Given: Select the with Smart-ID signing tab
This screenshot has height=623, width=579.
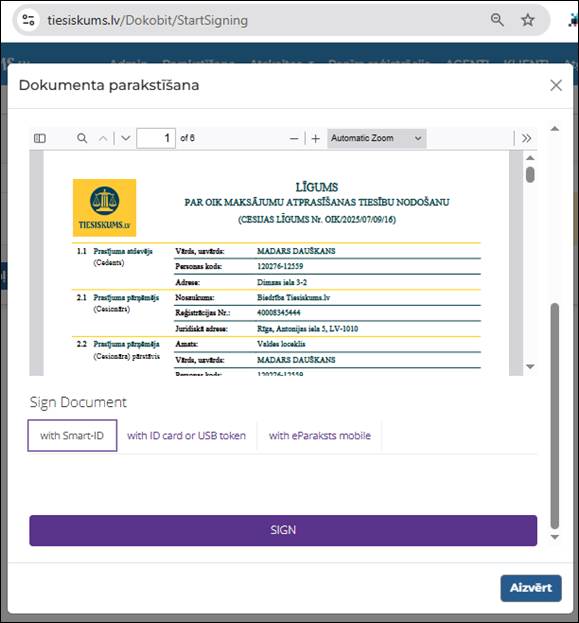Looking at the screenshot, I should click(x=72, y=435).
